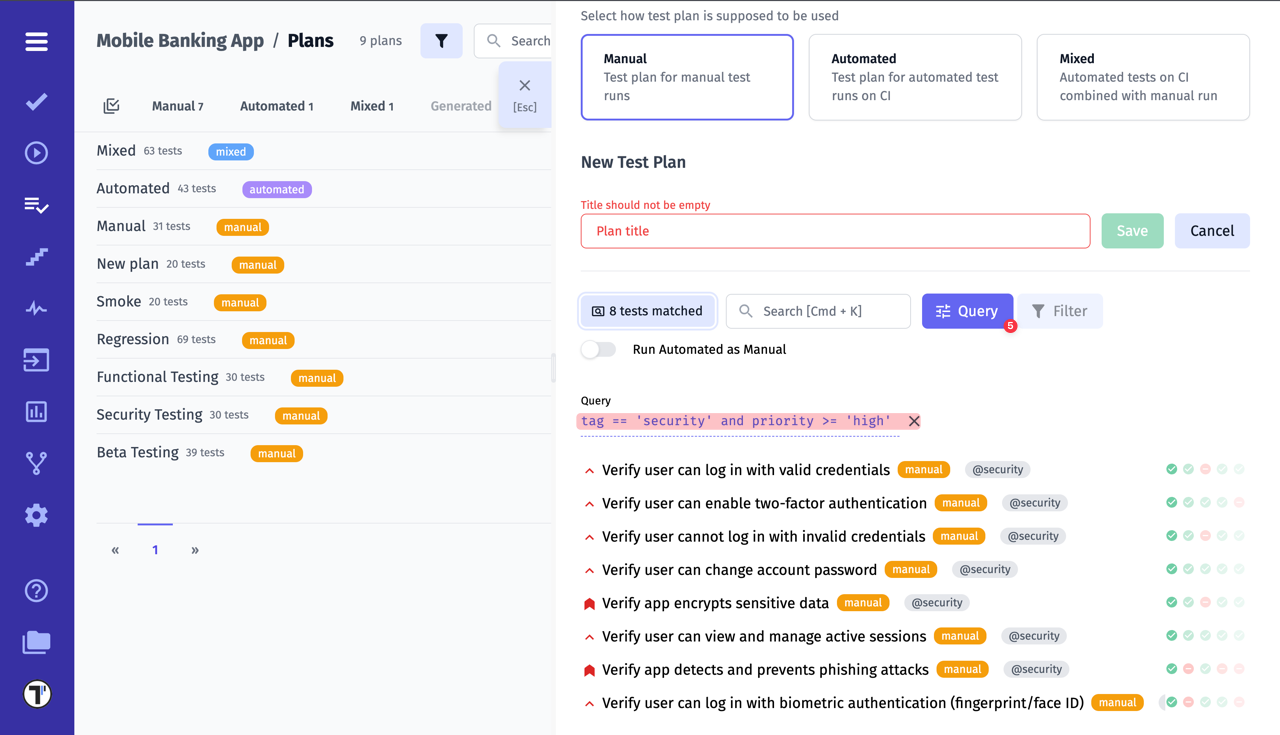Open the activity pulse icon in sidebar
Viewport: 1280px width, 735px height.
[36, 308]
